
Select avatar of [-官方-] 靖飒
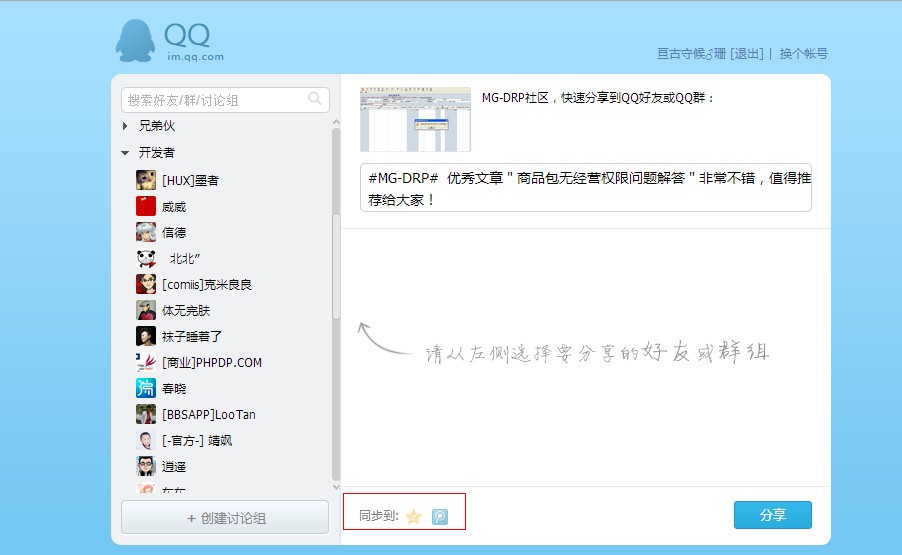(x=146, y=440)
